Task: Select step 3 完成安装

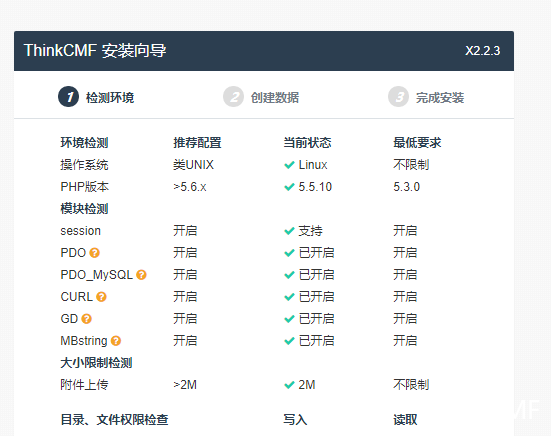Action: pos(426,97)
